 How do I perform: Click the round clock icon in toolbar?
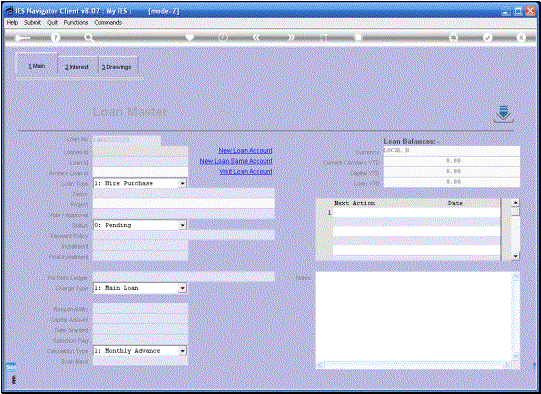pos(223,37)
